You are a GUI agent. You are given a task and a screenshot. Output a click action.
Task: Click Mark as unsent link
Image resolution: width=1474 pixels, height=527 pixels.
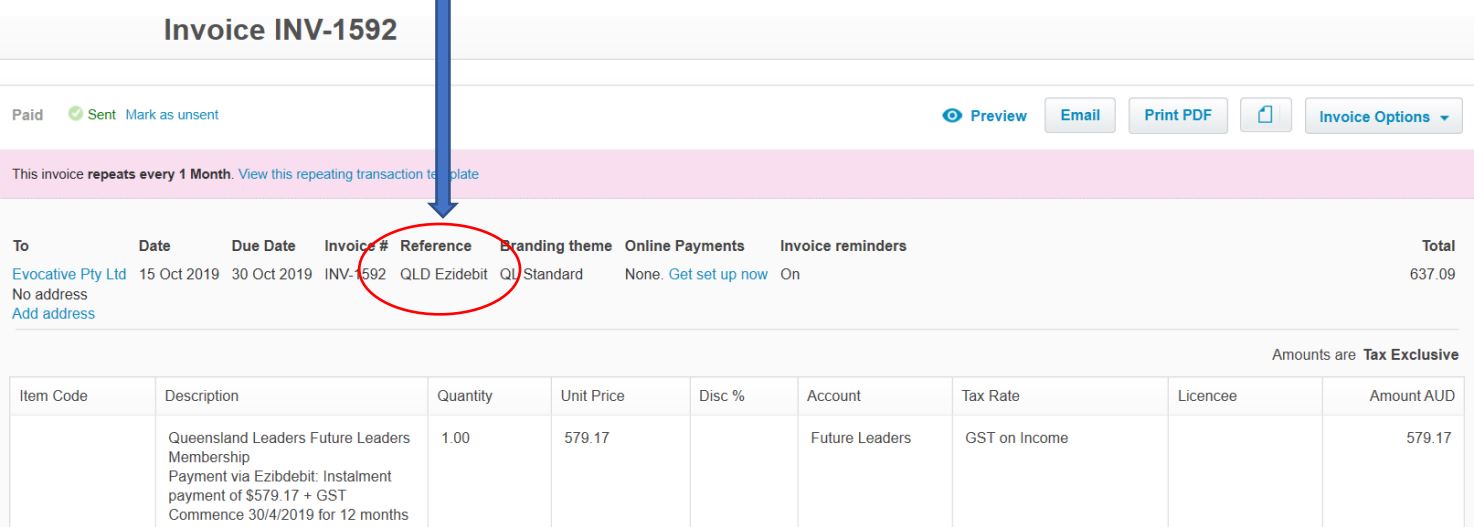(172, 115)
